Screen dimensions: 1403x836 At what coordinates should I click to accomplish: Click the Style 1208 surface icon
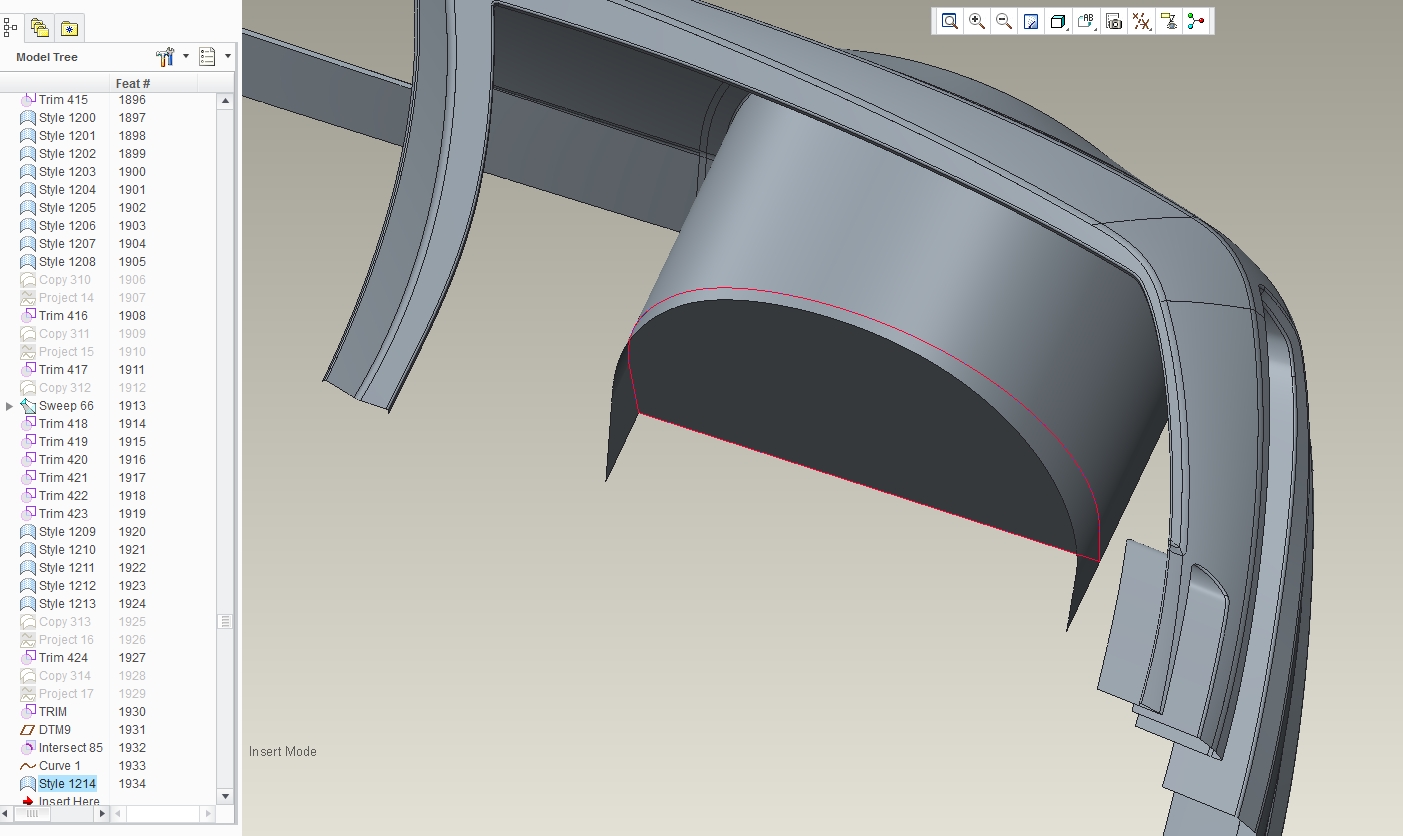(x=28, y=262)
